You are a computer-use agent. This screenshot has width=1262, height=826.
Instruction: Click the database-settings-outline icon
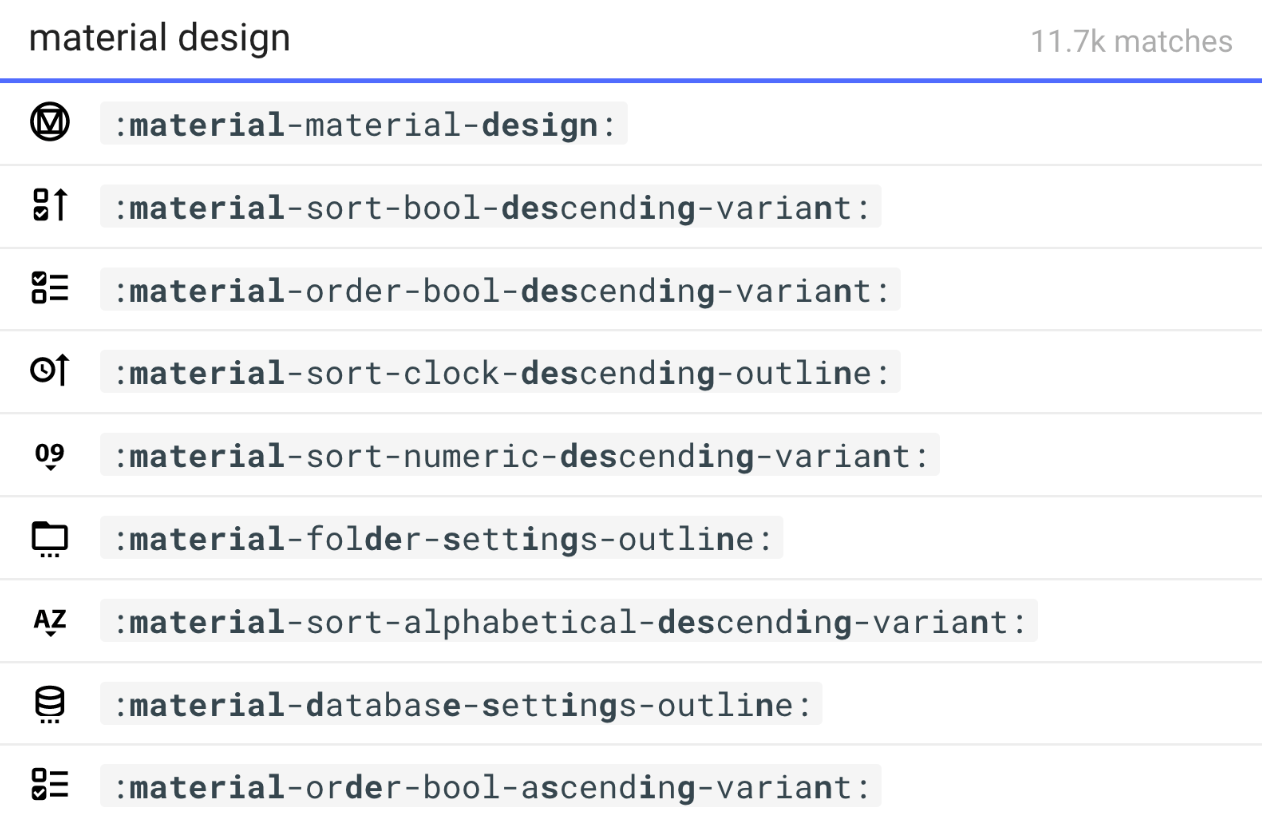tap(49, 704)
